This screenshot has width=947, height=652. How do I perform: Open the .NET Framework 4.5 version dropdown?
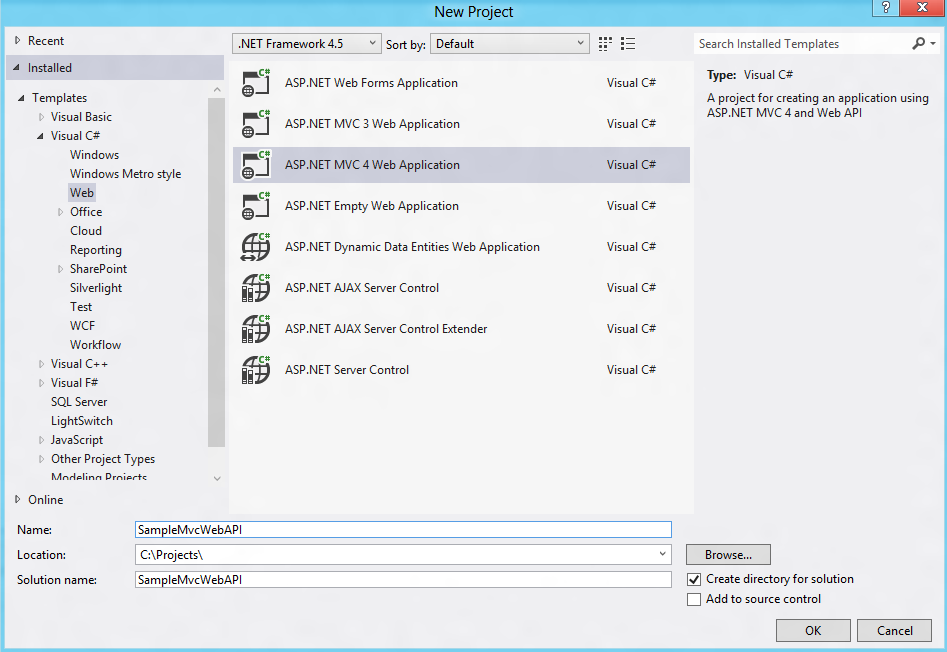click(306, 43)
